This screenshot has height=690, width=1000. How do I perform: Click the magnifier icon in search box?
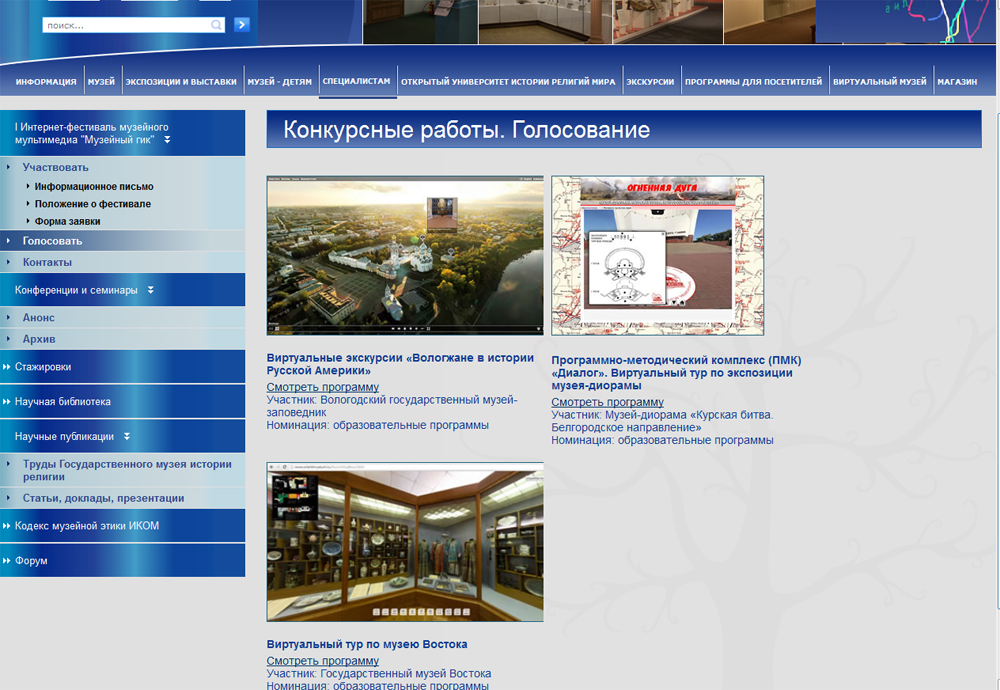tap(217, 25)
